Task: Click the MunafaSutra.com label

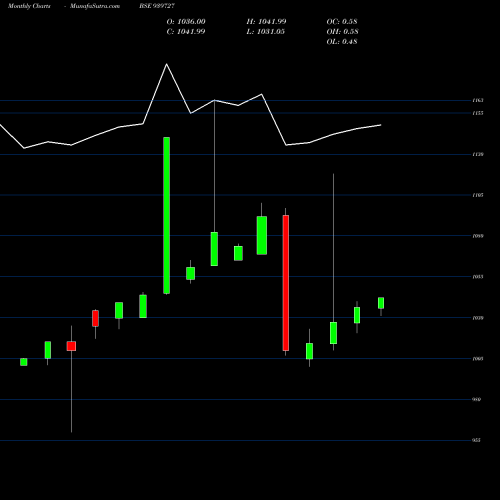Action: click(x=95, y=6)
